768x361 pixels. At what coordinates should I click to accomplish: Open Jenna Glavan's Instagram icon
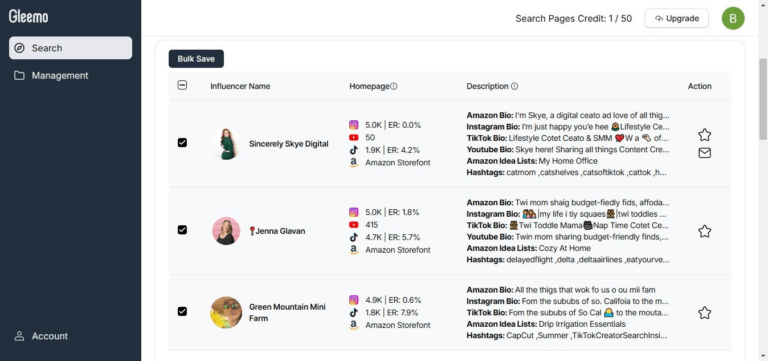(354, 212)
